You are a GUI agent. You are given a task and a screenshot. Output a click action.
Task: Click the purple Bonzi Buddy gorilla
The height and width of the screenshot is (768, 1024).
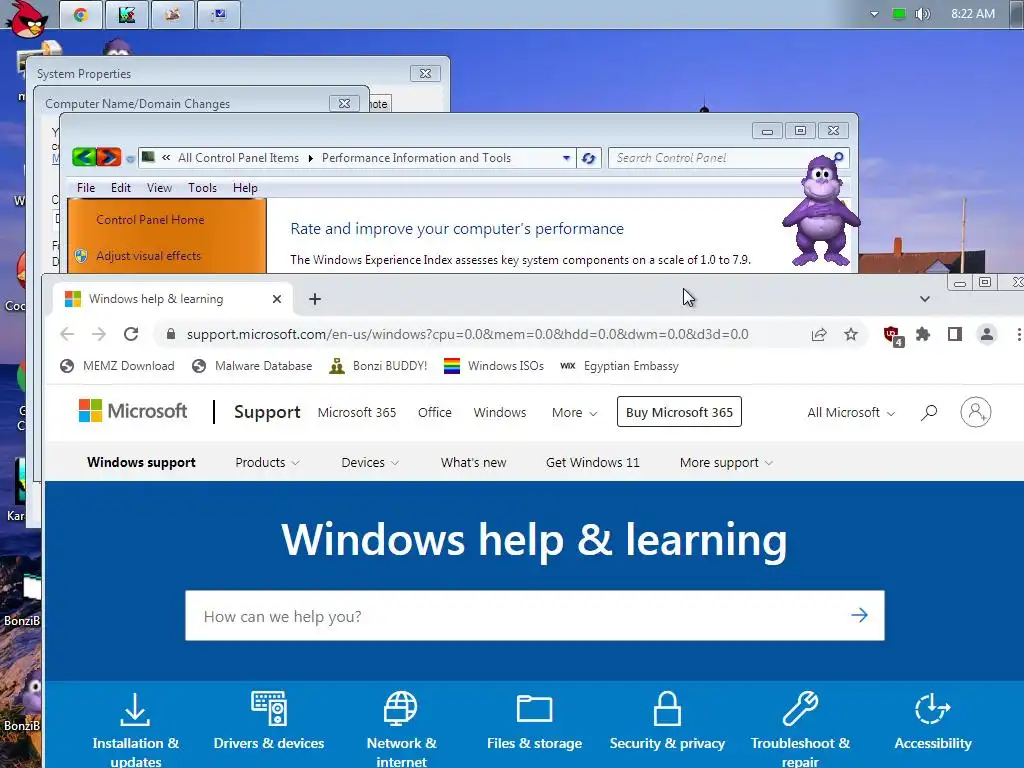[821, 210]
